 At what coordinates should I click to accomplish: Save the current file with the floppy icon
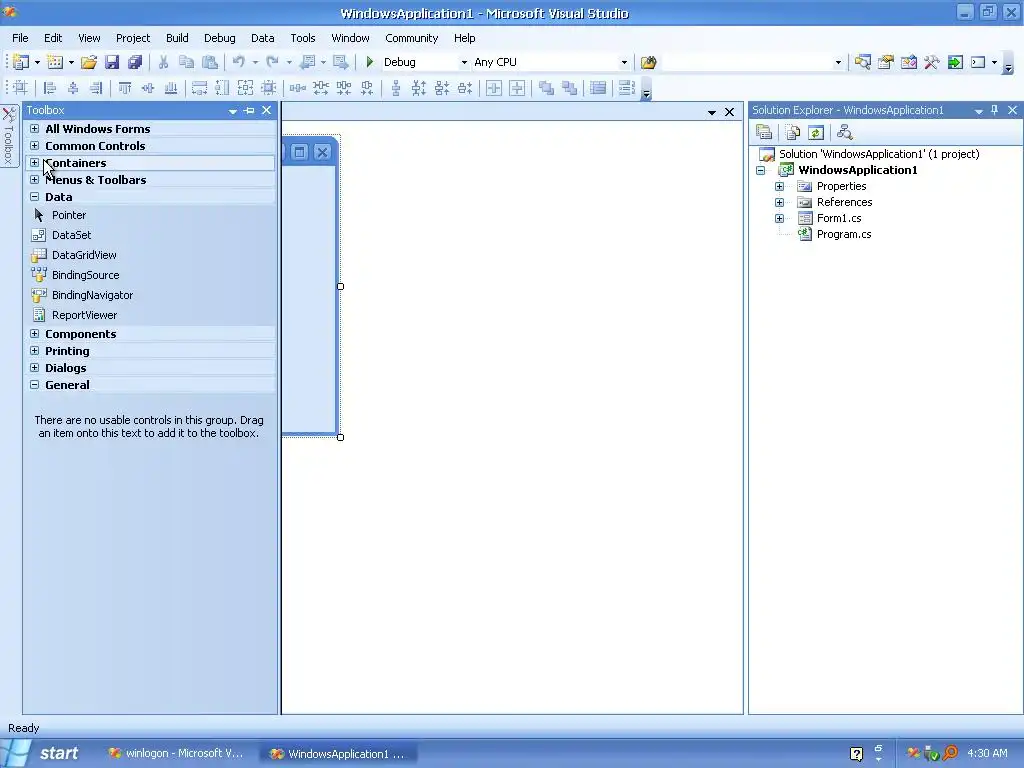(x=112, y=62)
